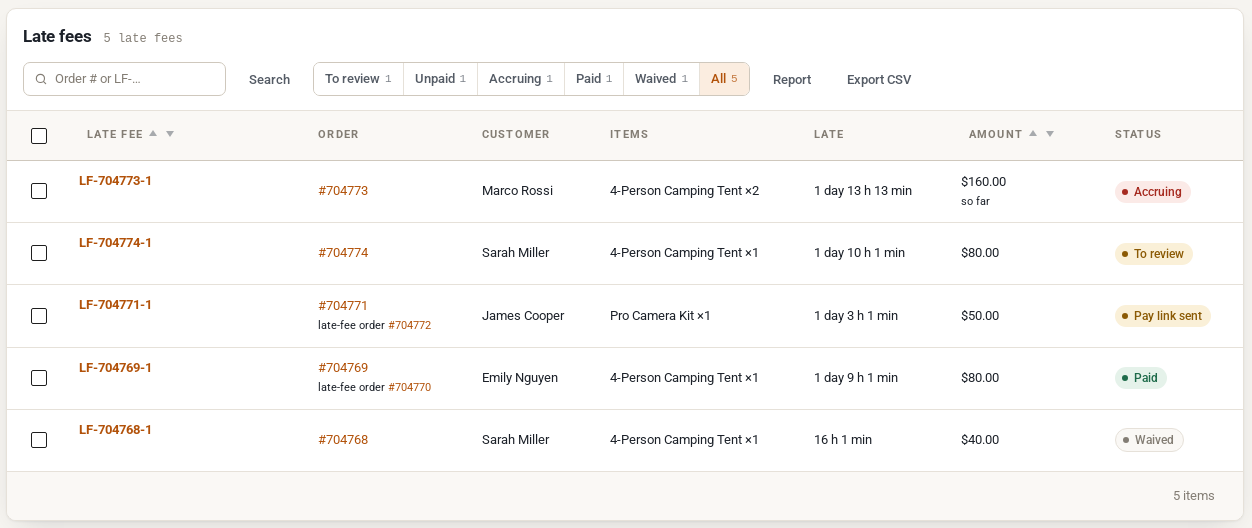Open late fee LF-704769-1
Image resolution: width=1252 pixels, height=528 pixels.
(115, 368)
